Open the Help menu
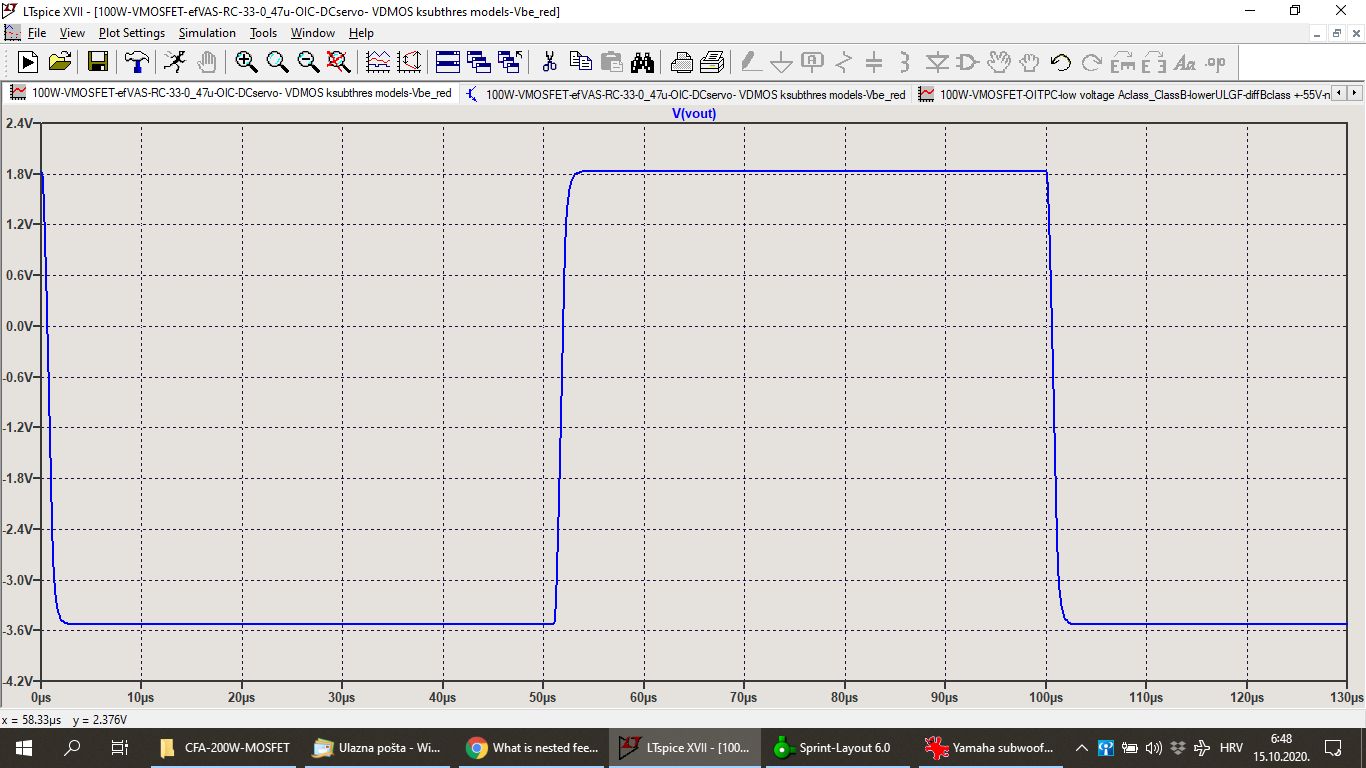 tap(360, 33)
